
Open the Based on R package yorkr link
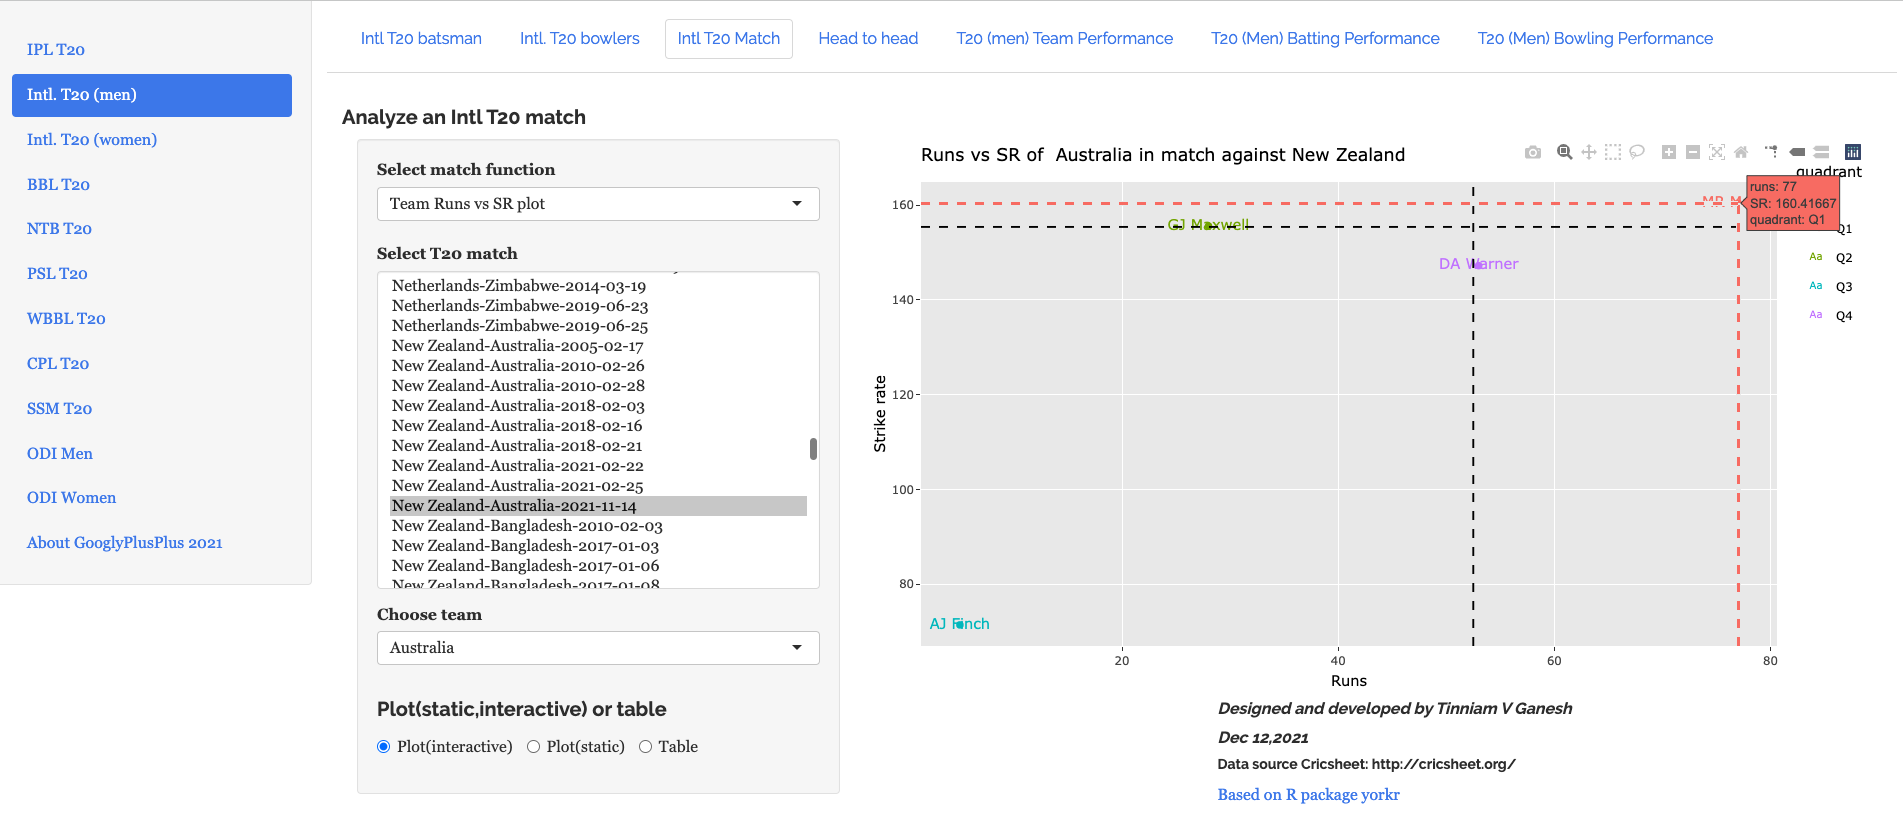pos(1308,795)
